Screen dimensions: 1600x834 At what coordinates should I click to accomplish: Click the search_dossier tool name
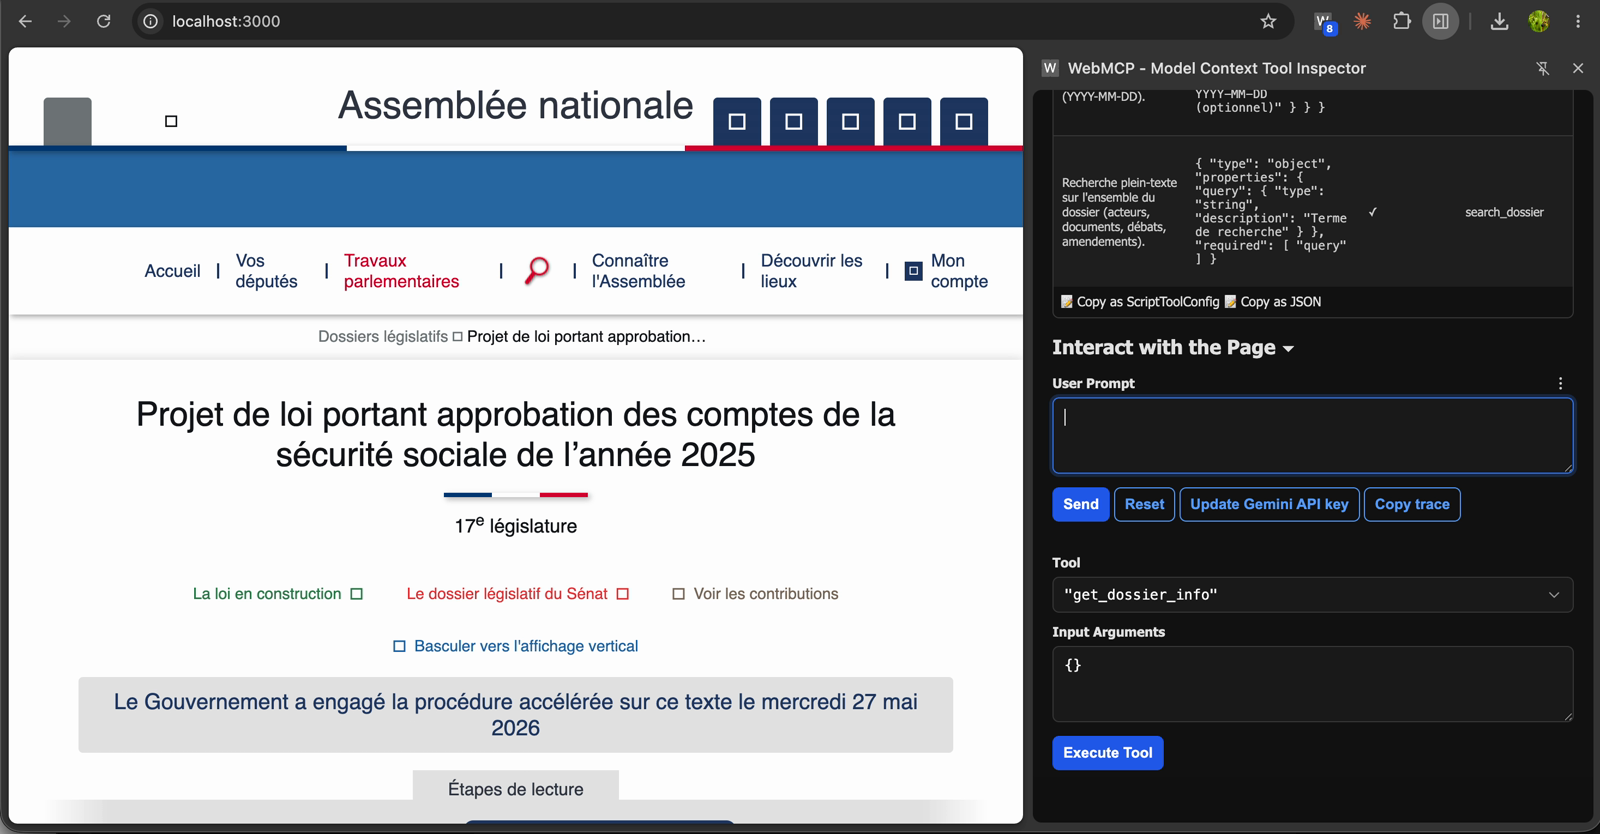click(1504, 212)
